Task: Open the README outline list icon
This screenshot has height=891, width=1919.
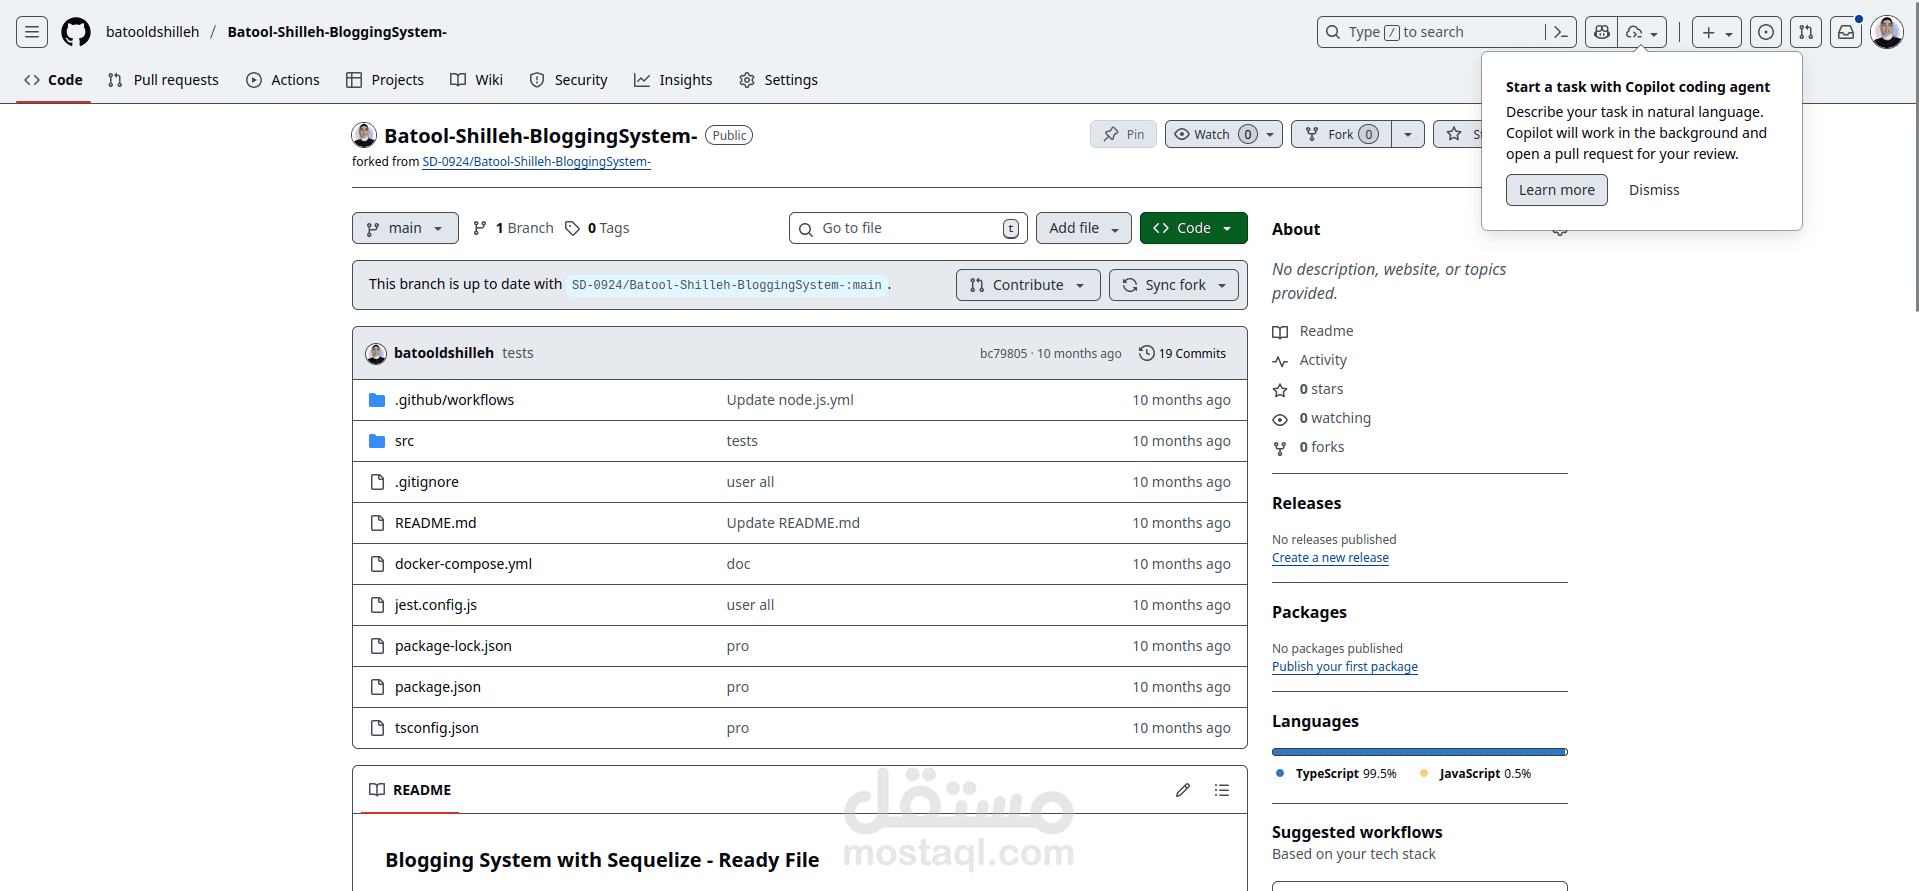Action: [1222, 790]
